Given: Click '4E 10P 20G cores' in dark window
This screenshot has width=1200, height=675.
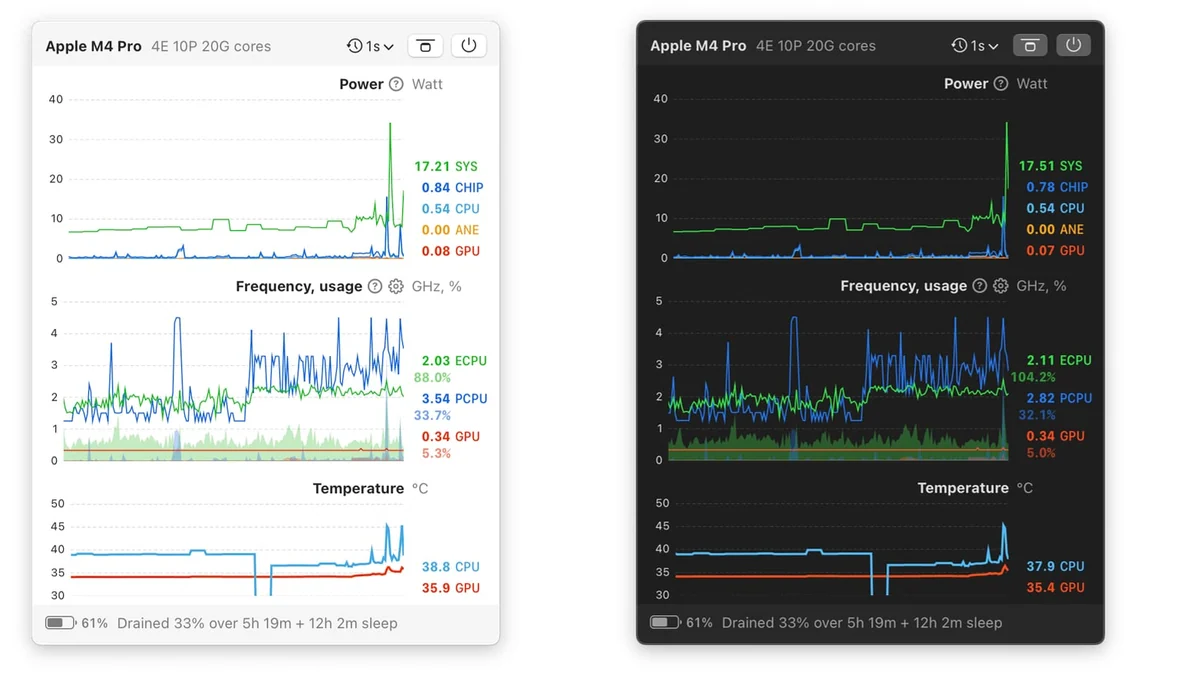Looking at the screenshot, I should tap(816, 45).
